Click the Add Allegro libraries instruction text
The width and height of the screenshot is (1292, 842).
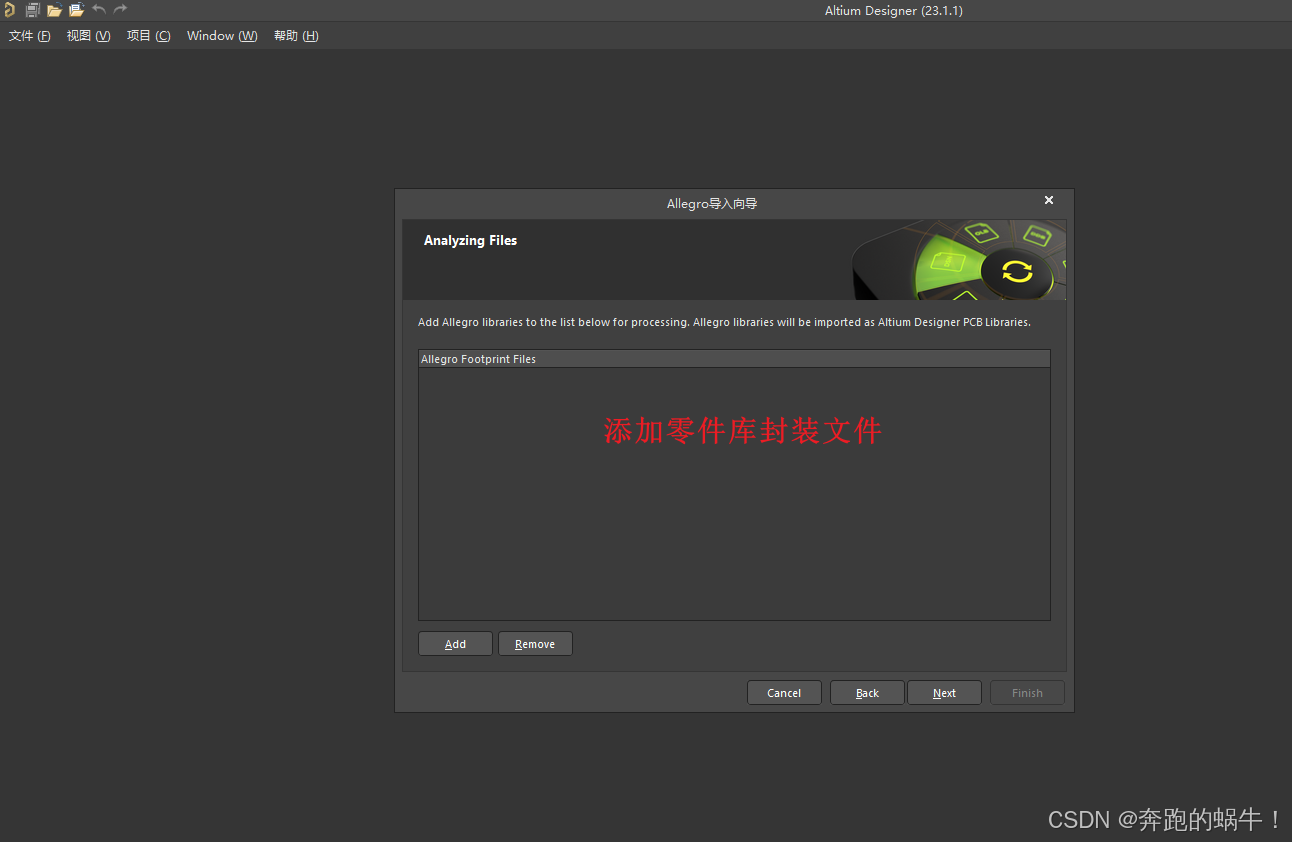click(x=724, y=323)
